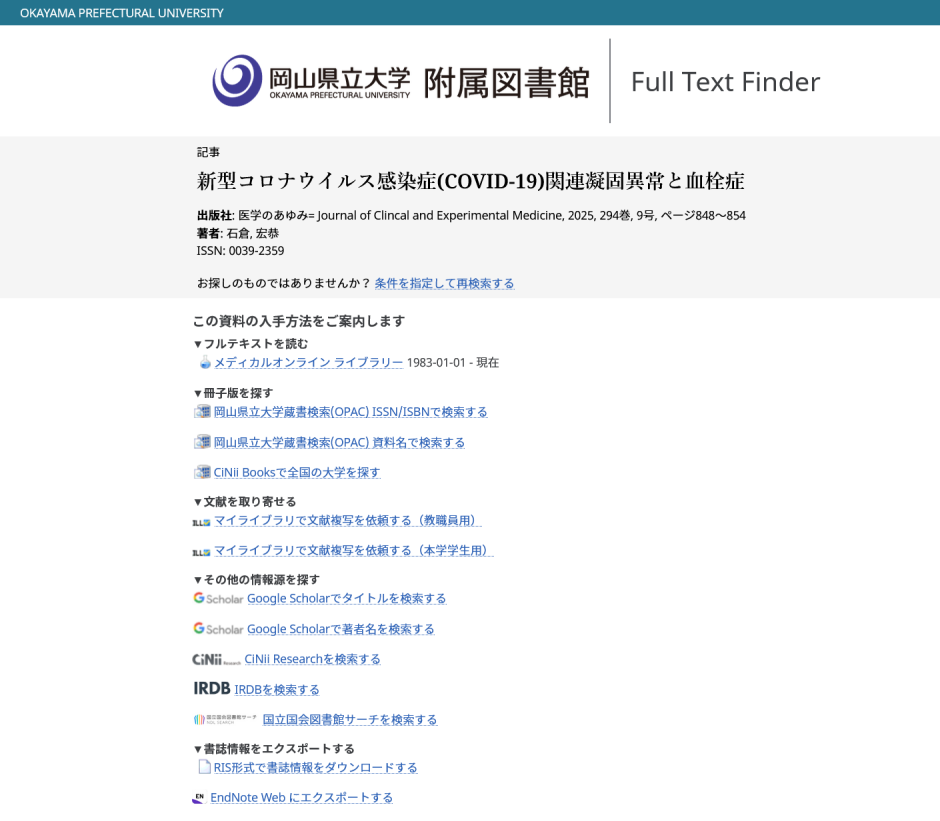This screenshot has height=821, width=940.
Task: Request copy via マイライブラリ 本学学生用 link
Action: tap(353, 550)
